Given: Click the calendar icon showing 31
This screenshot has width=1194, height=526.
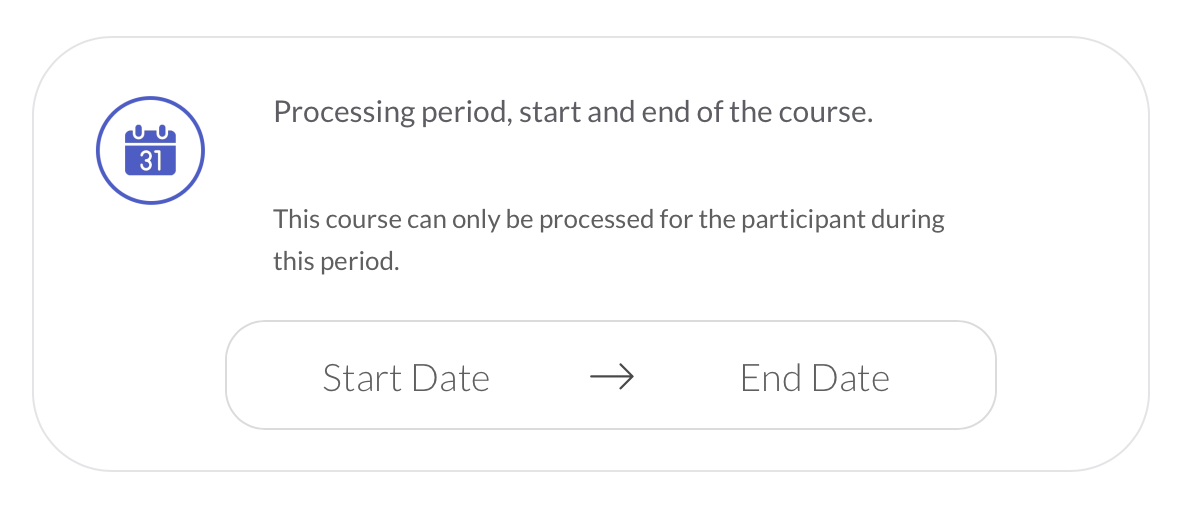Looking at the screenshot, I should pyautogui.click(x=150, y=151).
